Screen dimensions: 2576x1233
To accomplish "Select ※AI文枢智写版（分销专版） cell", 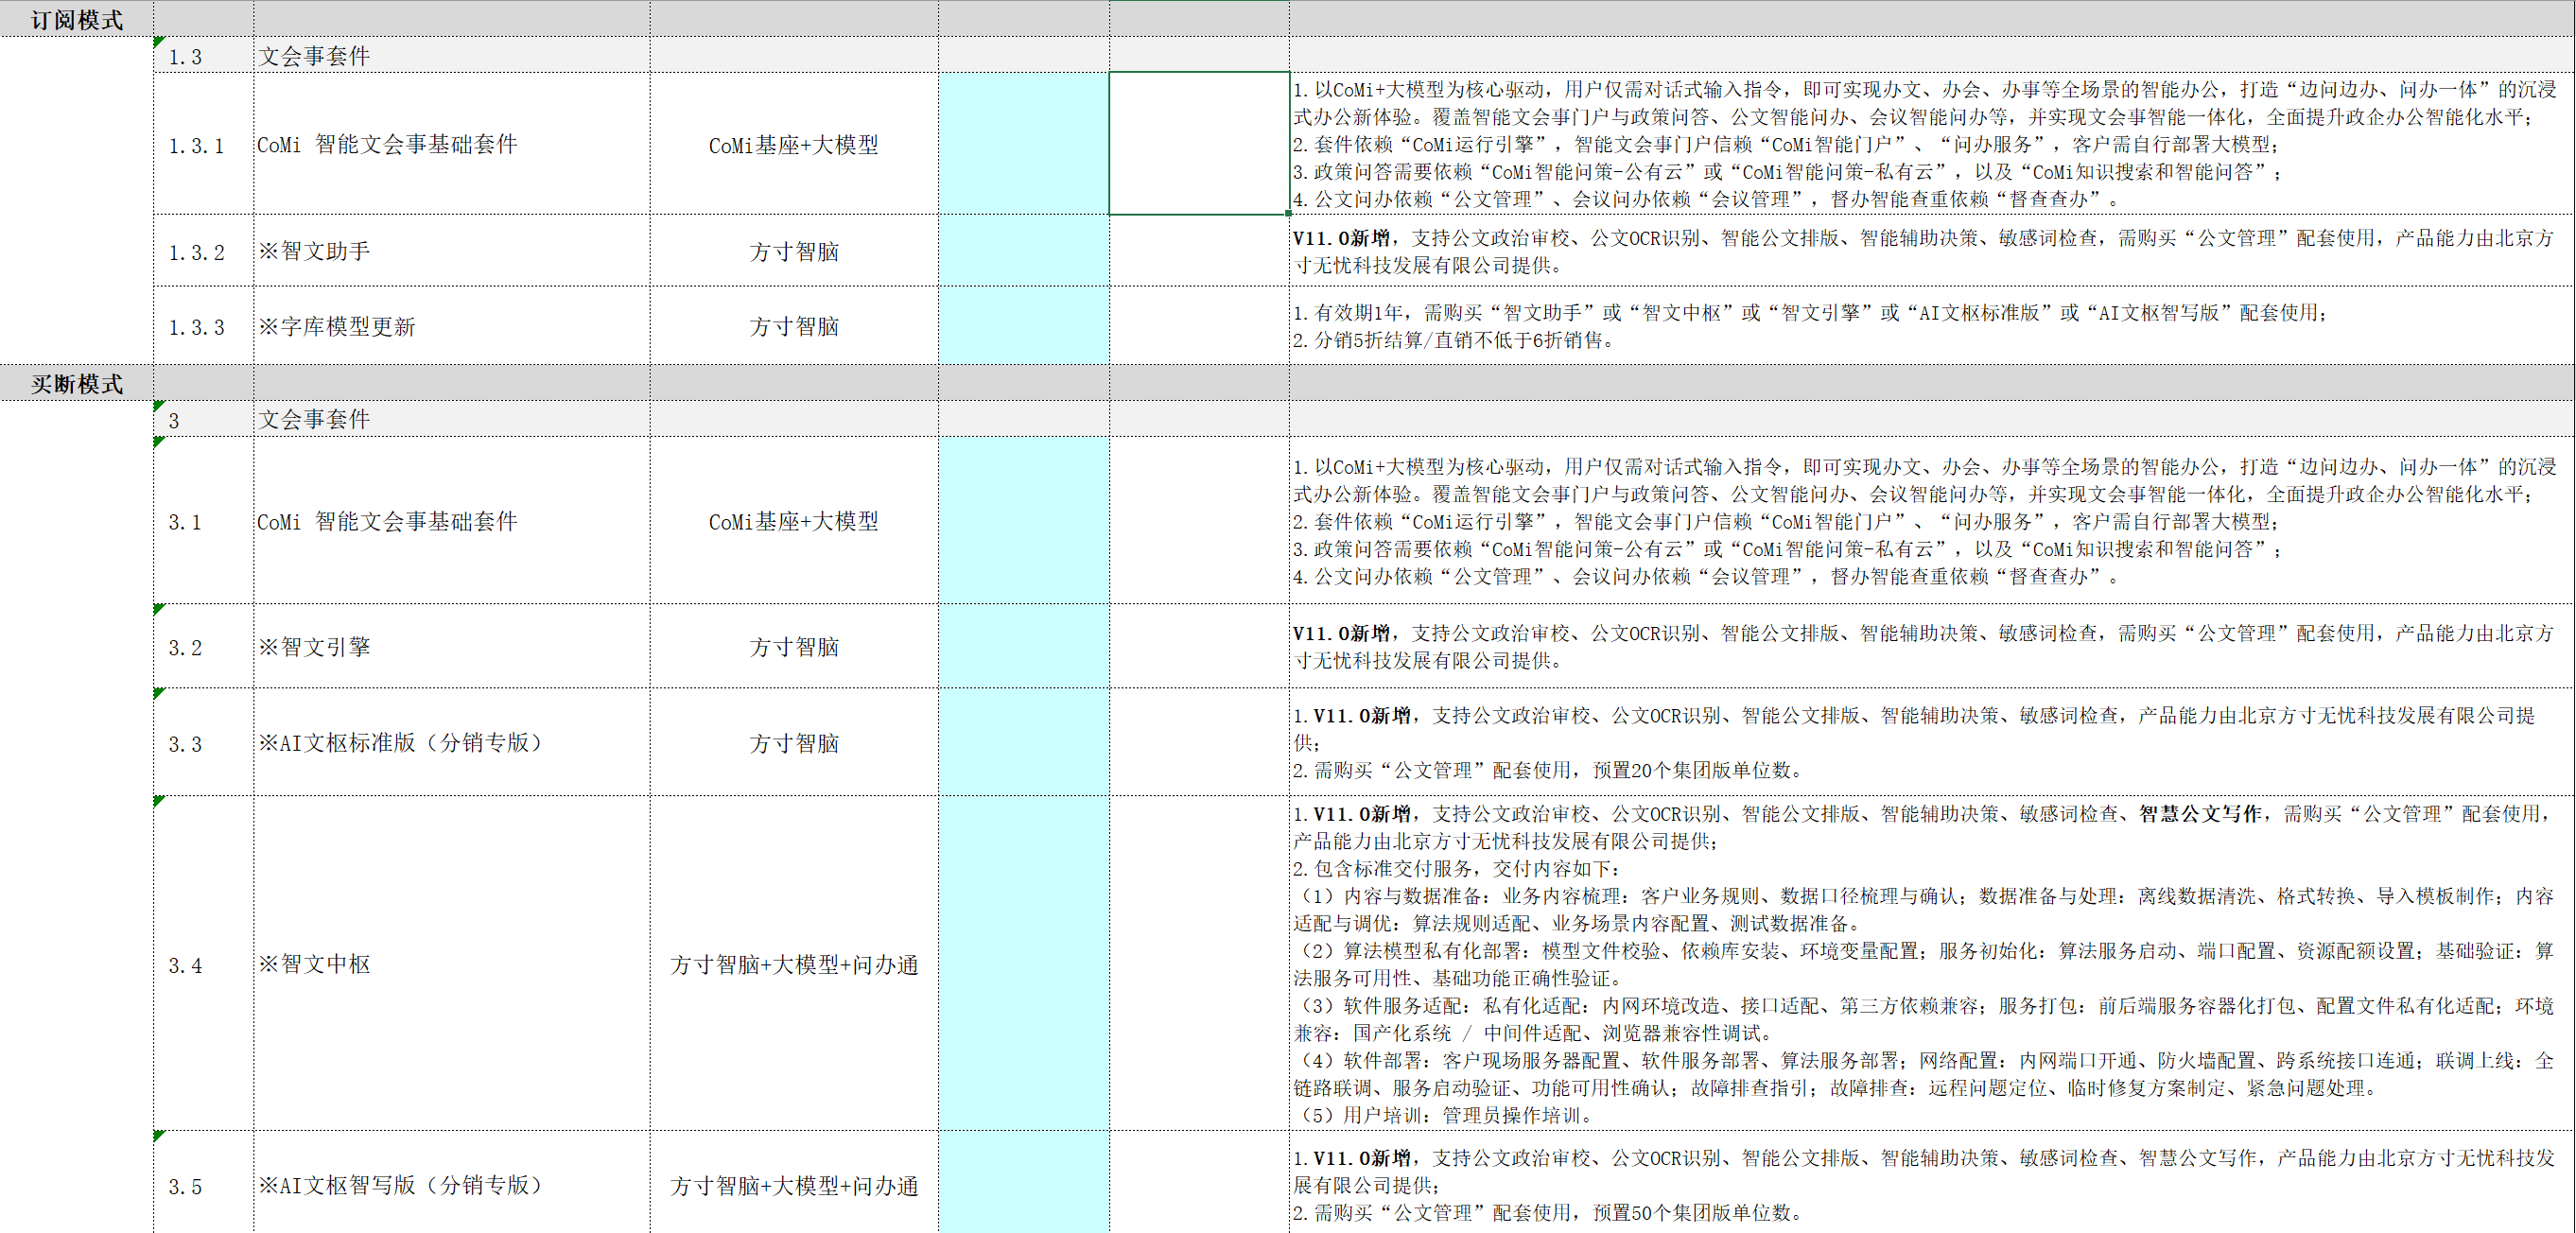I will (452, 1184).
